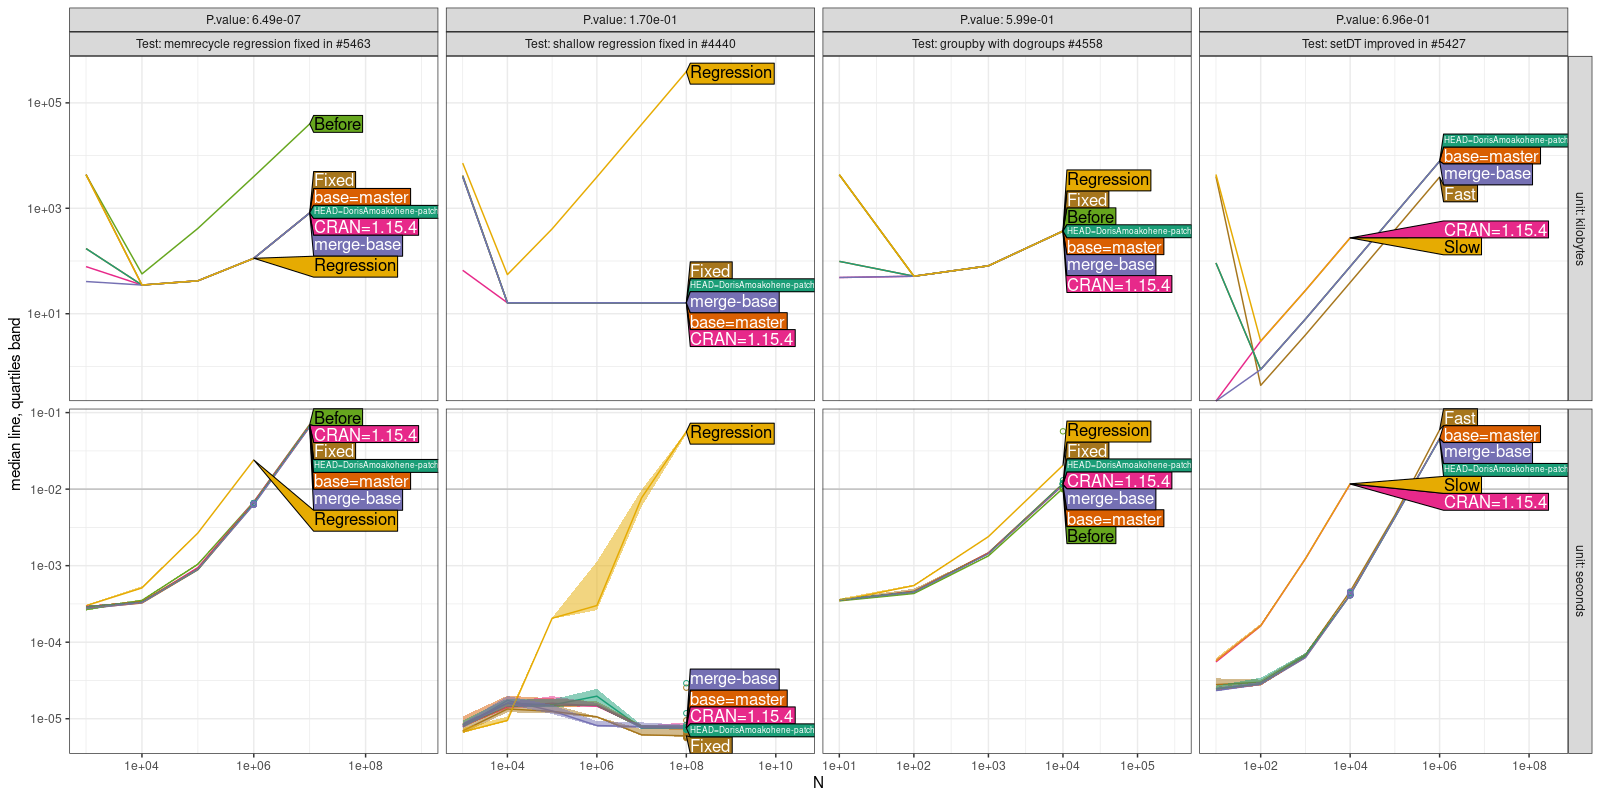Click 'CRAN=1.15.4' label in shallow seconds panel
This screenshot has width=1600, height=800.
point(742,716)
